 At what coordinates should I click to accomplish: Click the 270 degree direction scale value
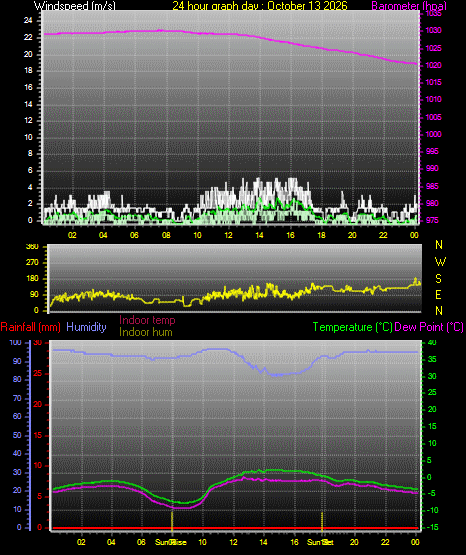click(x=32, y=263)
